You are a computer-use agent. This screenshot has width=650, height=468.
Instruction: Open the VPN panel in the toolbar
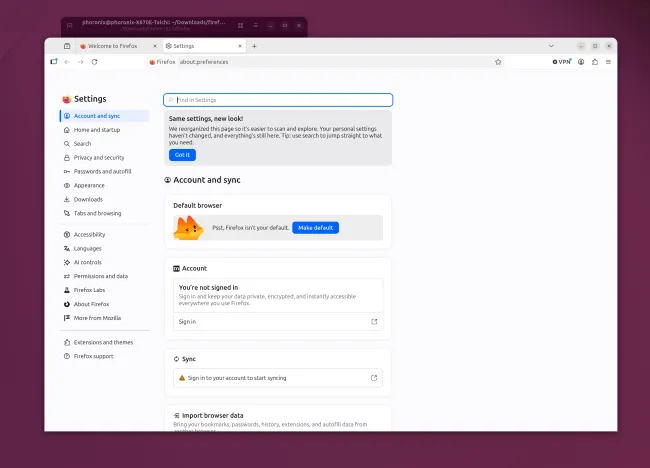click(562, 62)
